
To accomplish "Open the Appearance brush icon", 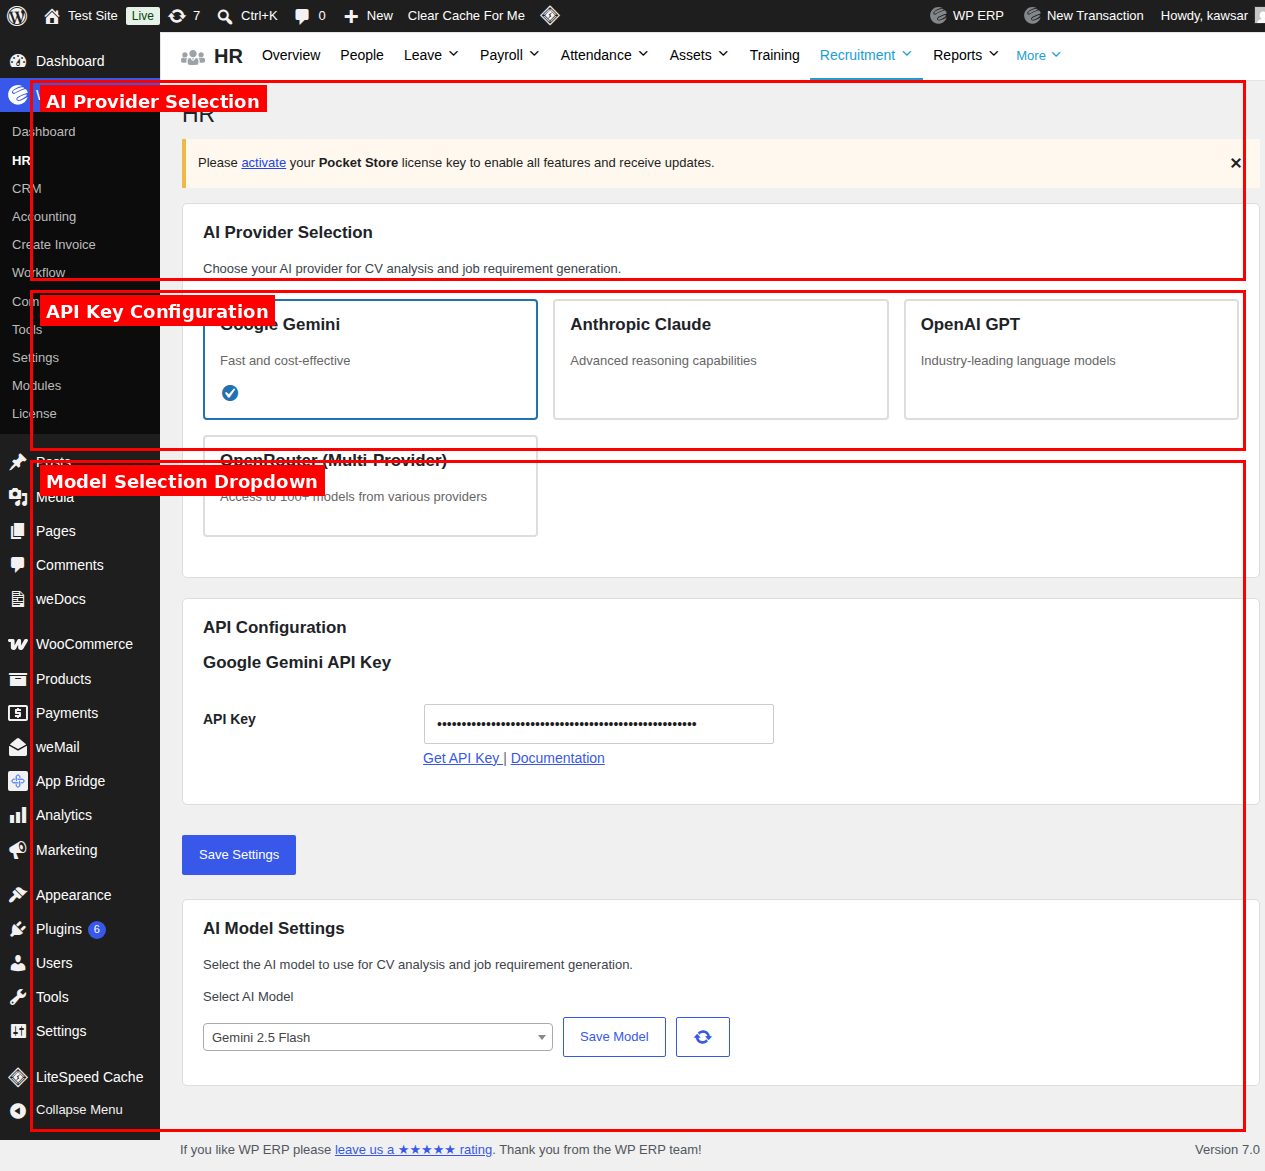I will click(x=18, y=895).
